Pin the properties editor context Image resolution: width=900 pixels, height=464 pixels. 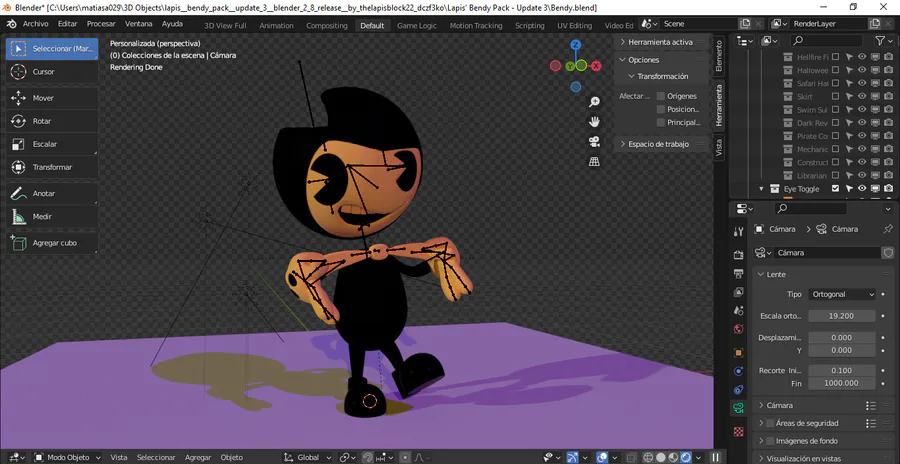(x=888, y=229)
